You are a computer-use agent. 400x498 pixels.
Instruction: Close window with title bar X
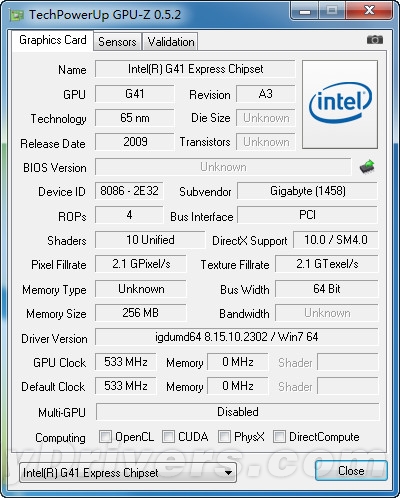pos(369,11)
